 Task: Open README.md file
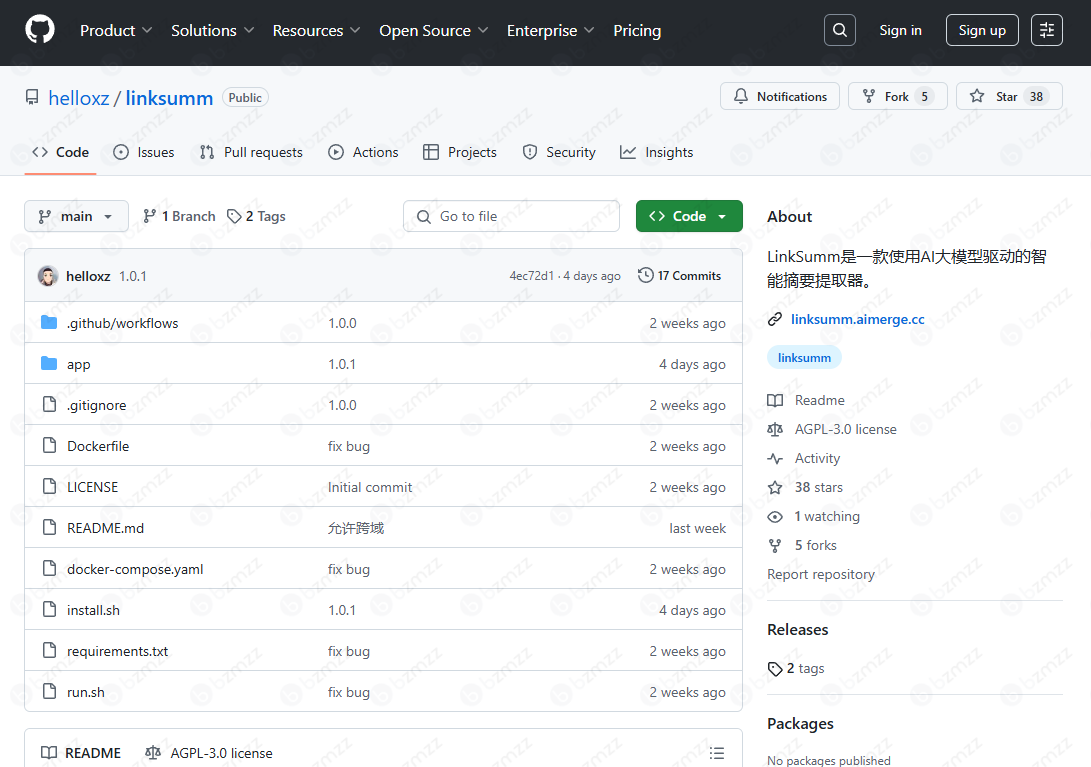pos(106,528)
